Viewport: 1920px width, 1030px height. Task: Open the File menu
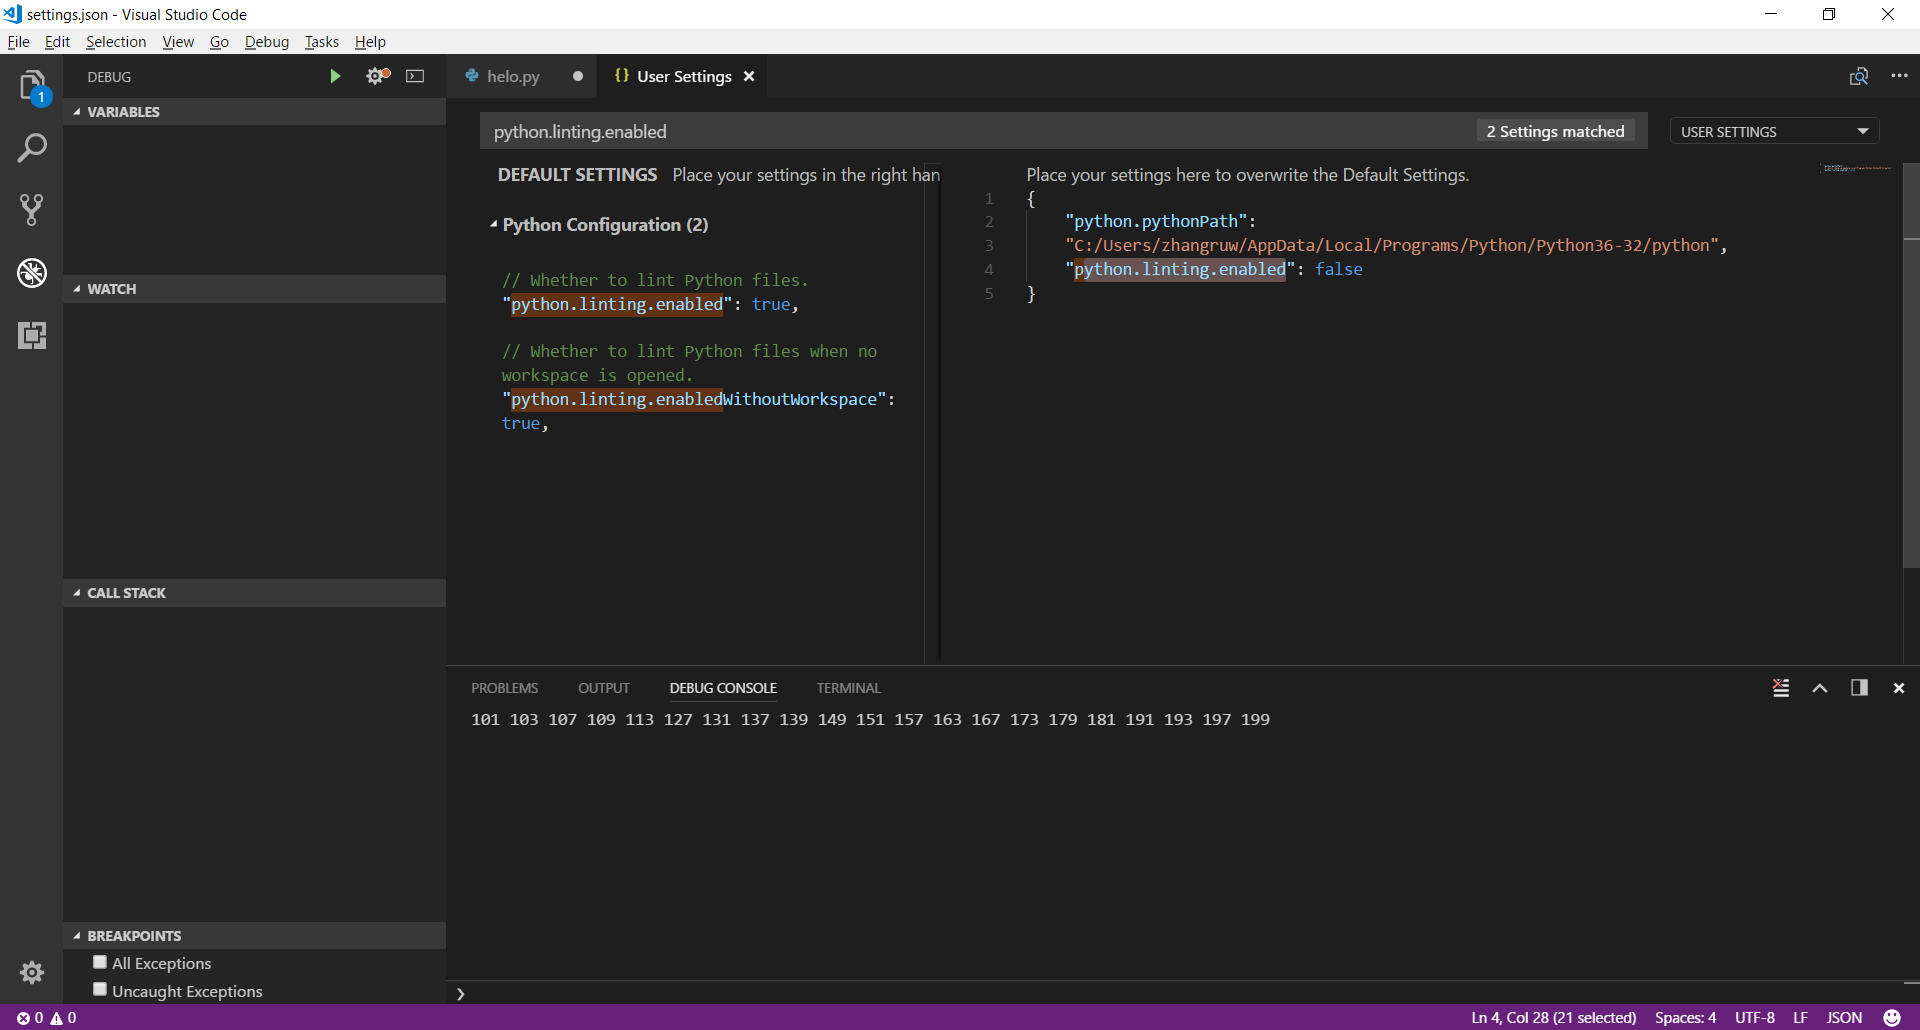tap(18, 41)
